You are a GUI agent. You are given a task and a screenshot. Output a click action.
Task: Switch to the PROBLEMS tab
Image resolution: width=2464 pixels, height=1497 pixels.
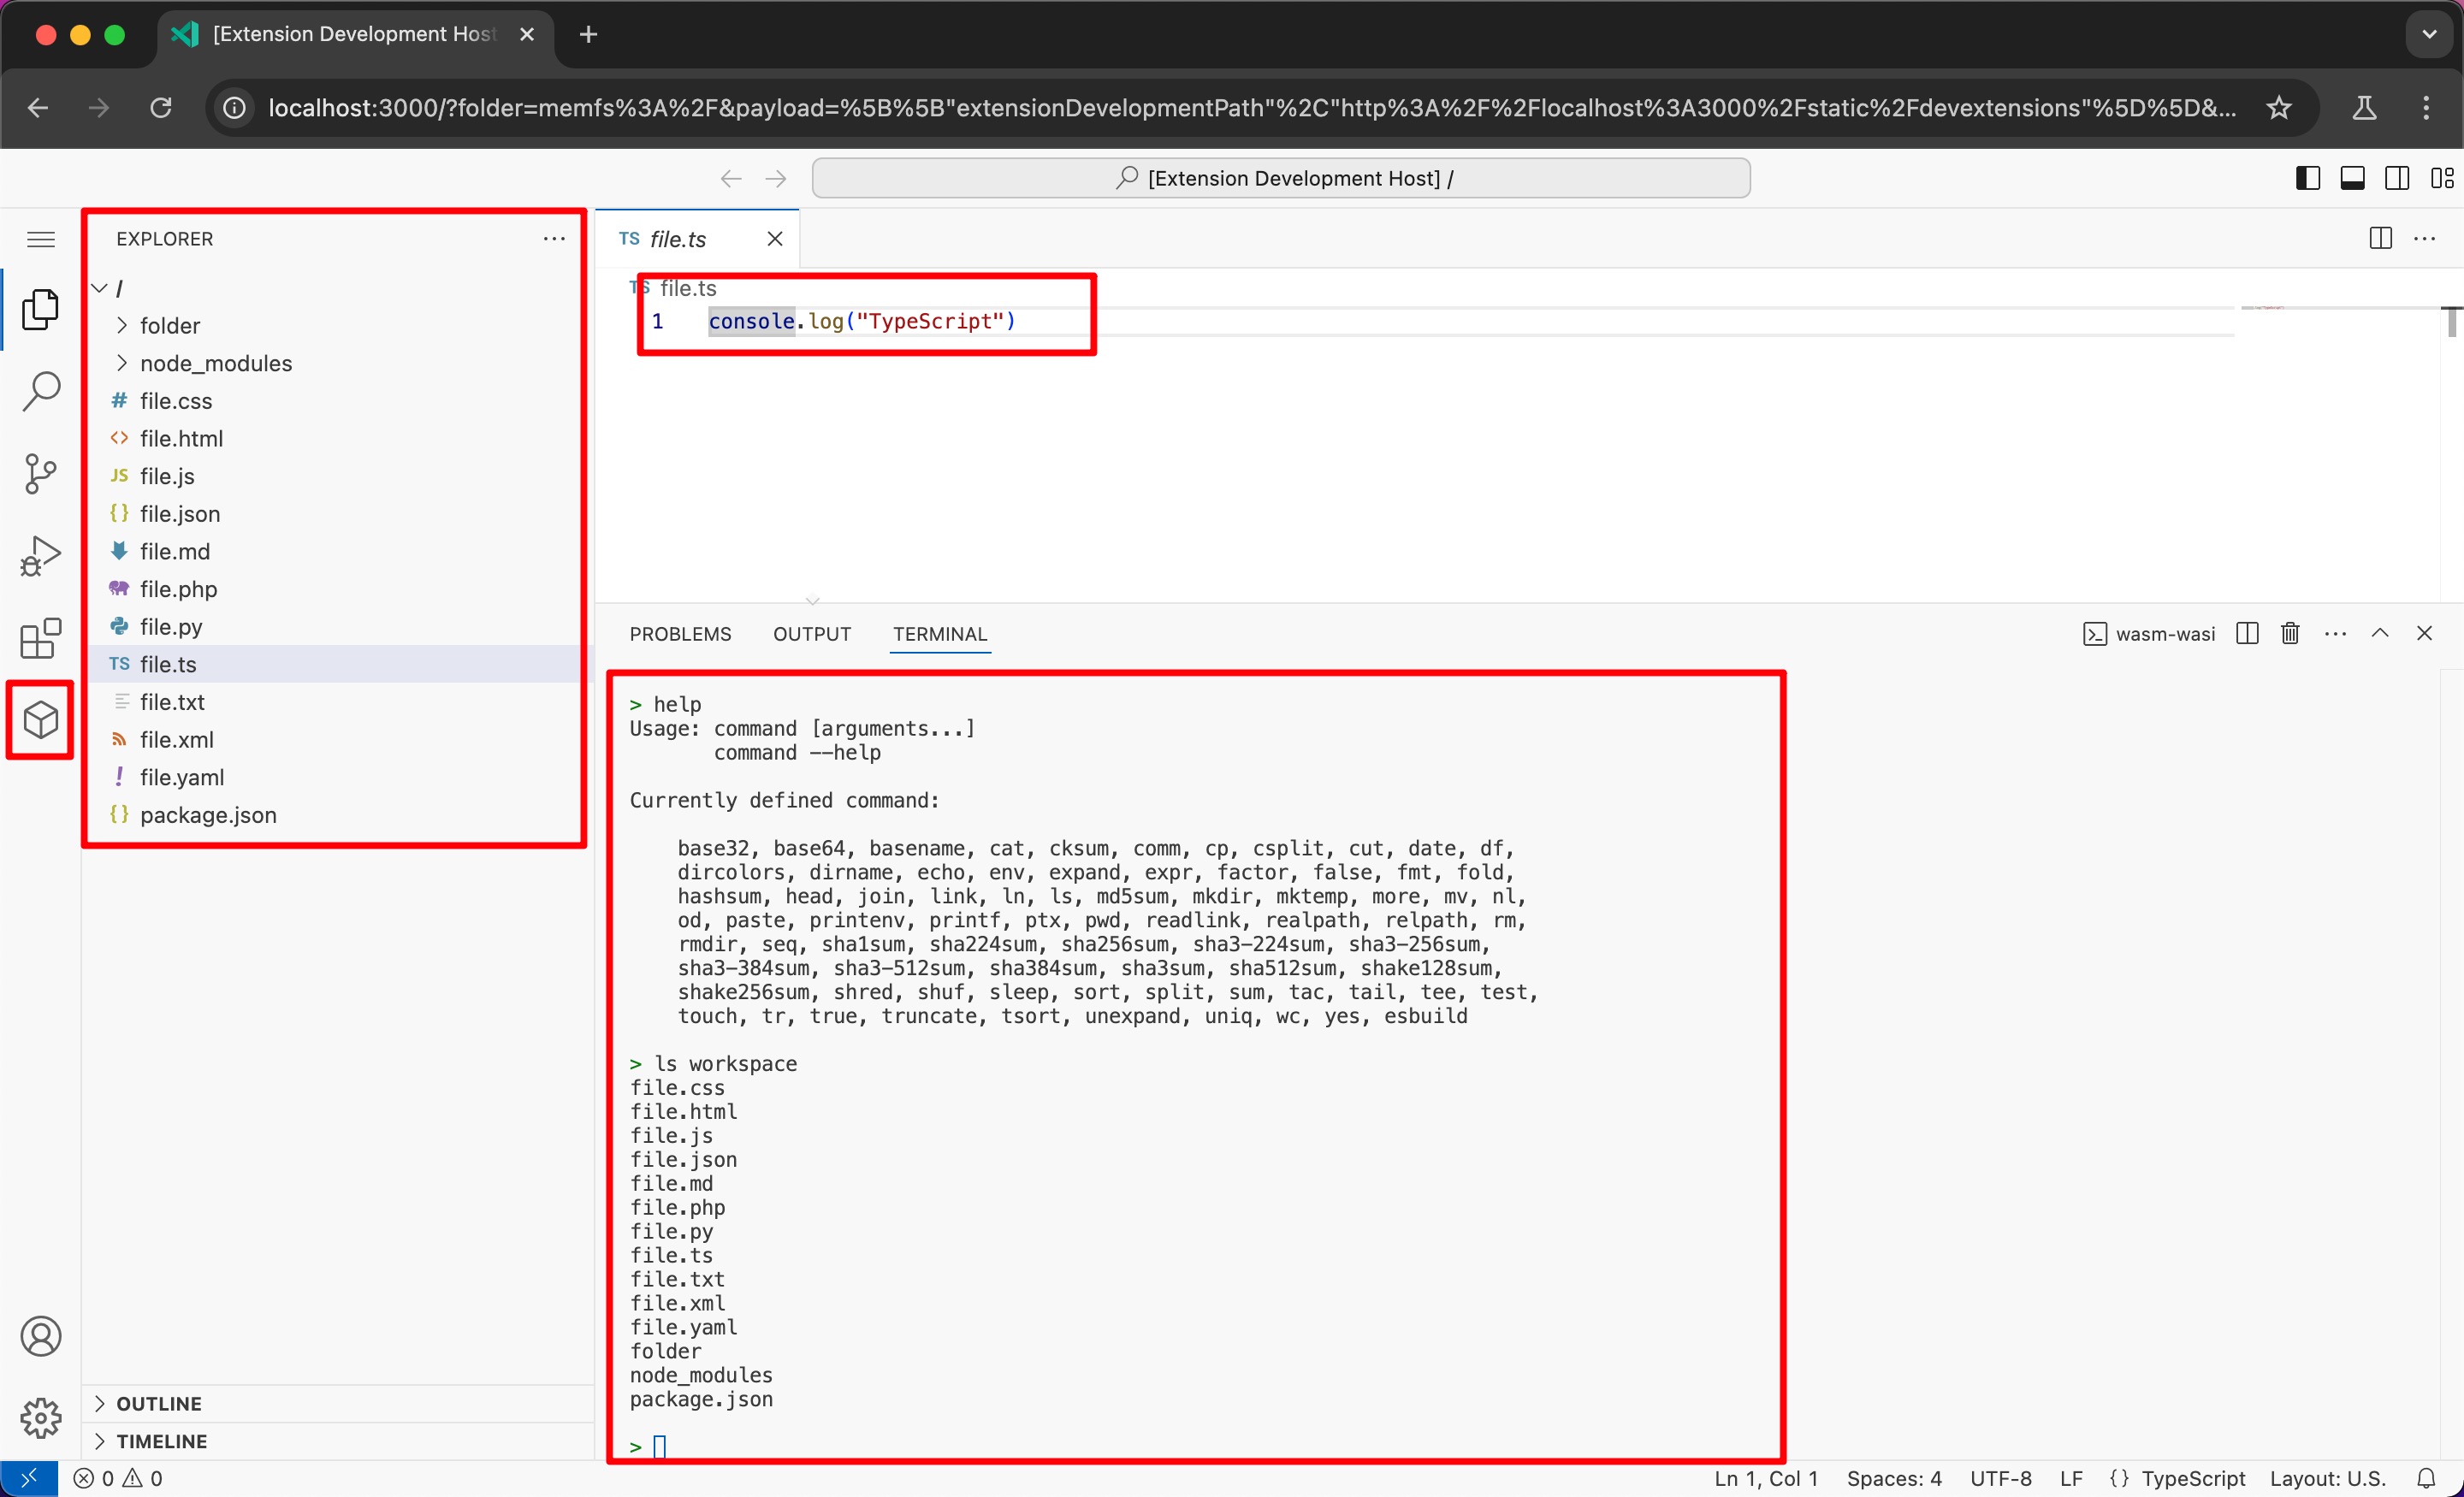pyautogui.click(x=680, y=634)
